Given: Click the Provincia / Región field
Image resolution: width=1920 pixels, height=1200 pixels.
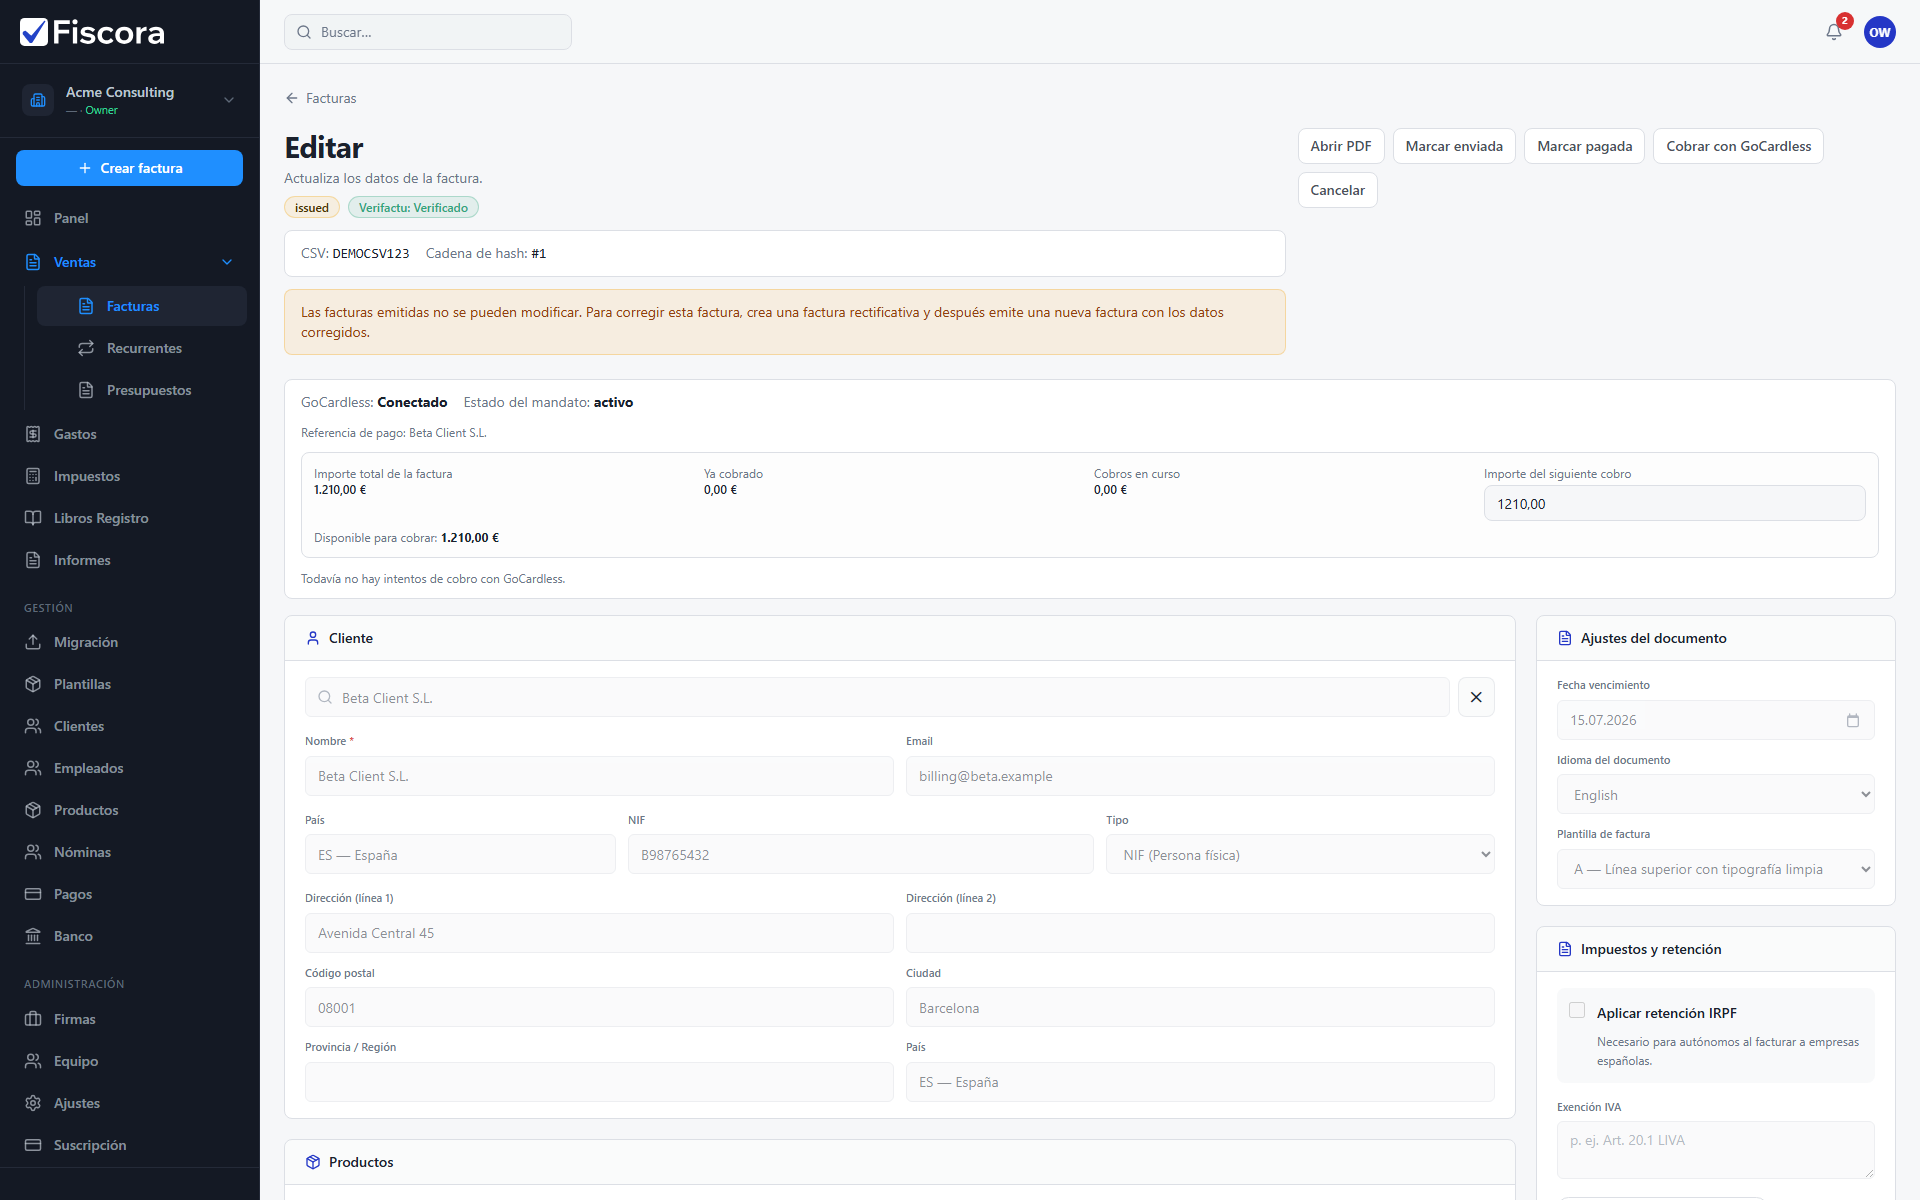Looking at the screenshot, I should (x=599, y=1082).
